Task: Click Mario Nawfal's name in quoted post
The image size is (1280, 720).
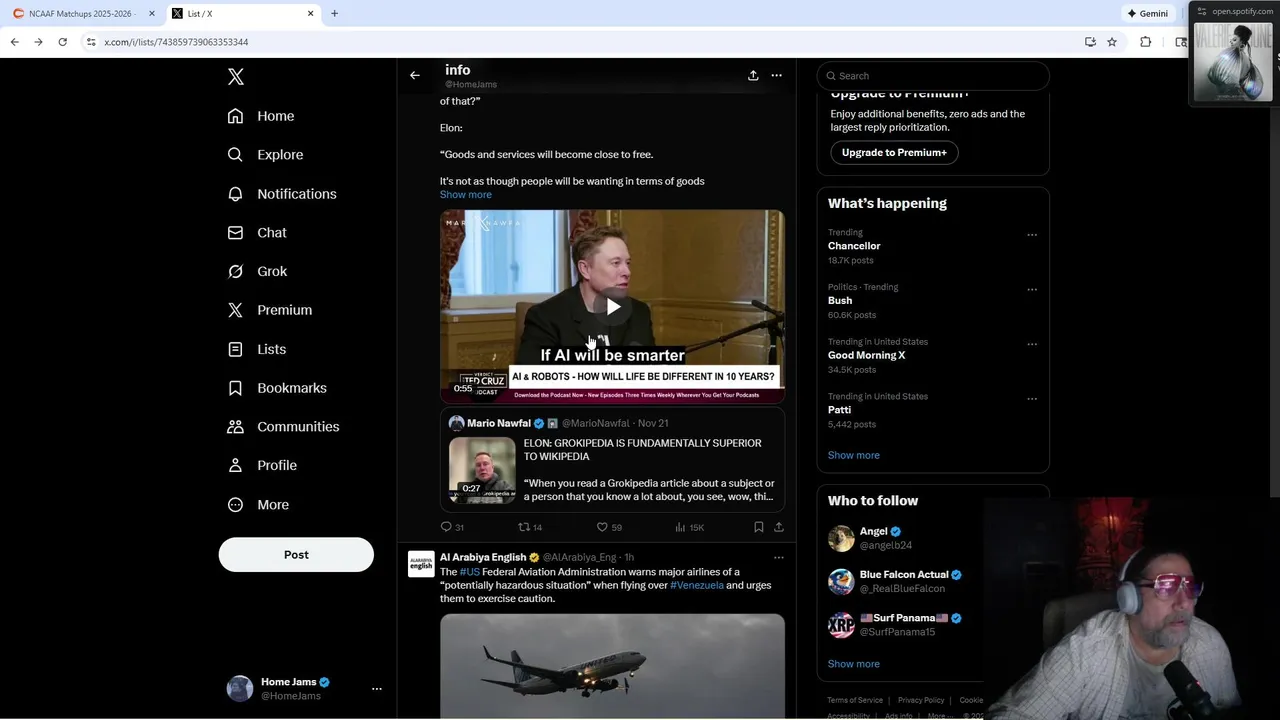Action: (x=498, y=423)
